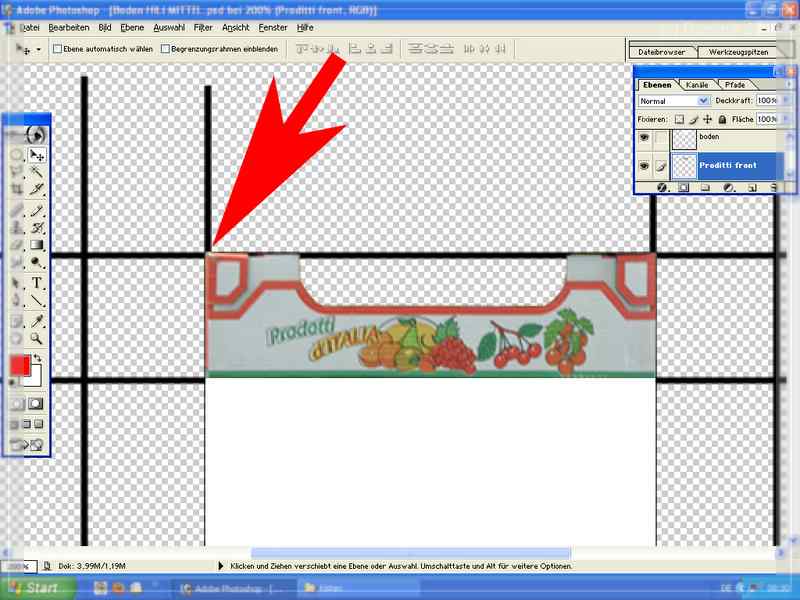Select the Eyedropper tool
Screen dimensions: 800x600
(x=36, y=321)
